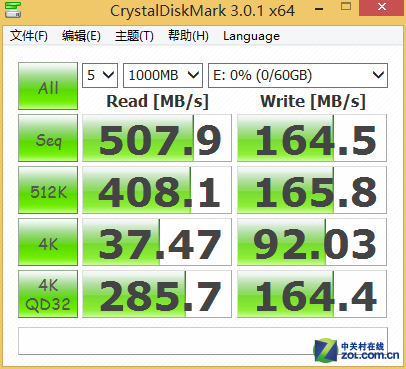
Task: Expand the test size dropdown showing 1000MB
Action: click(163, 75)
